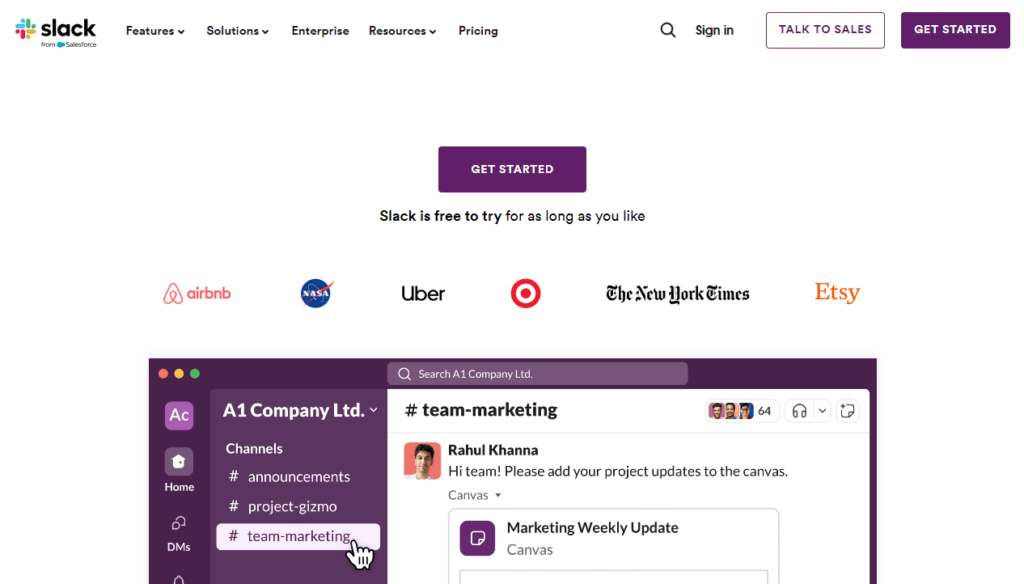Viewport: 1024px width, 584px height.
Task: Open DMs from the Slack sidebar
Action: coord(178,530)
